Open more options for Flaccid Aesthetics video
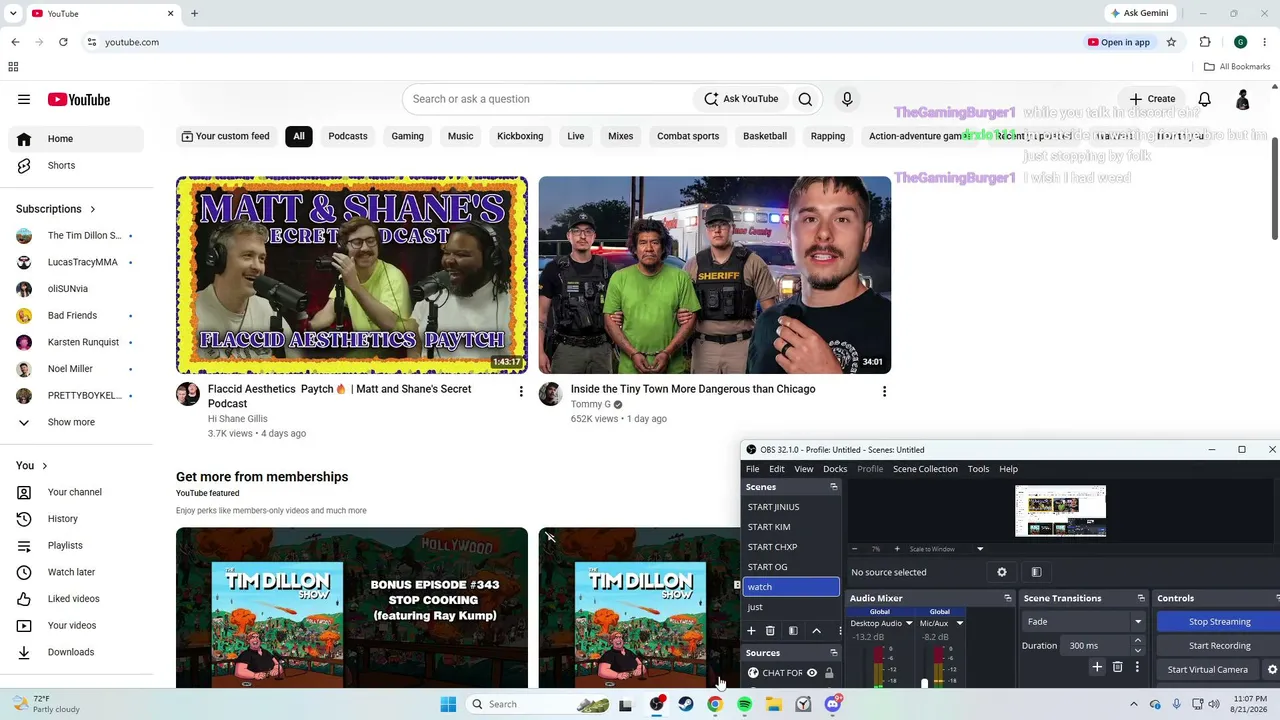The width and height of the screenshot is (1280, 720). tap(521, 391)
